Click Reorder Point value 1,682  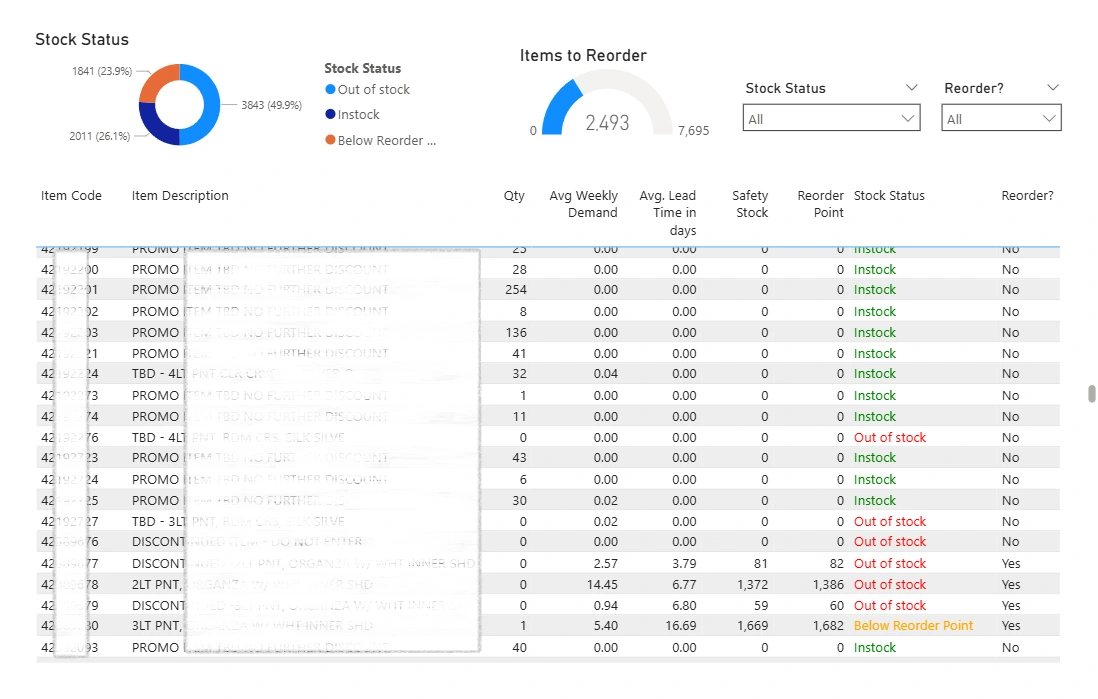pyautogui.click(x=828, y=625)
